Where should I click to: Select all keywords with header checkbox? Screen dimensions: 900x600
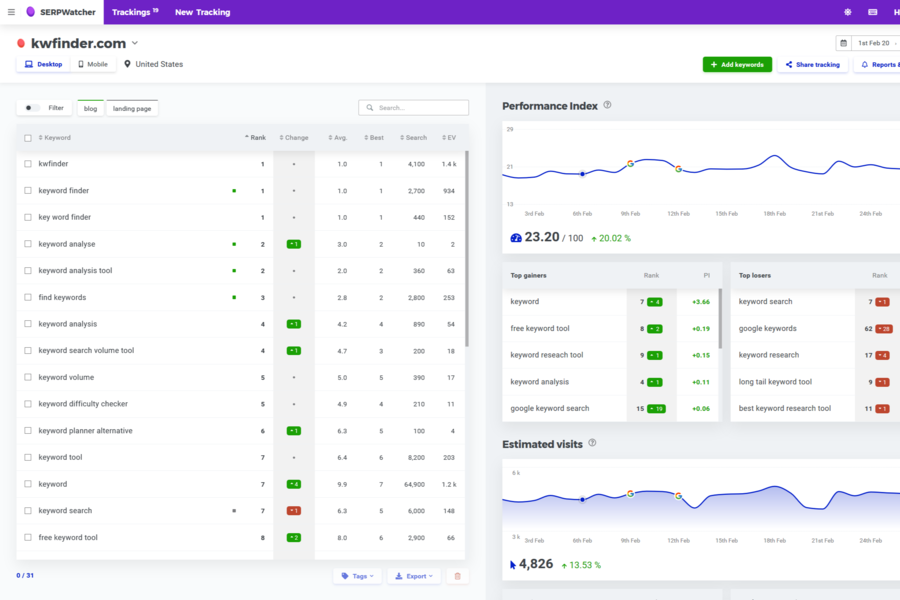pos(28,138)
